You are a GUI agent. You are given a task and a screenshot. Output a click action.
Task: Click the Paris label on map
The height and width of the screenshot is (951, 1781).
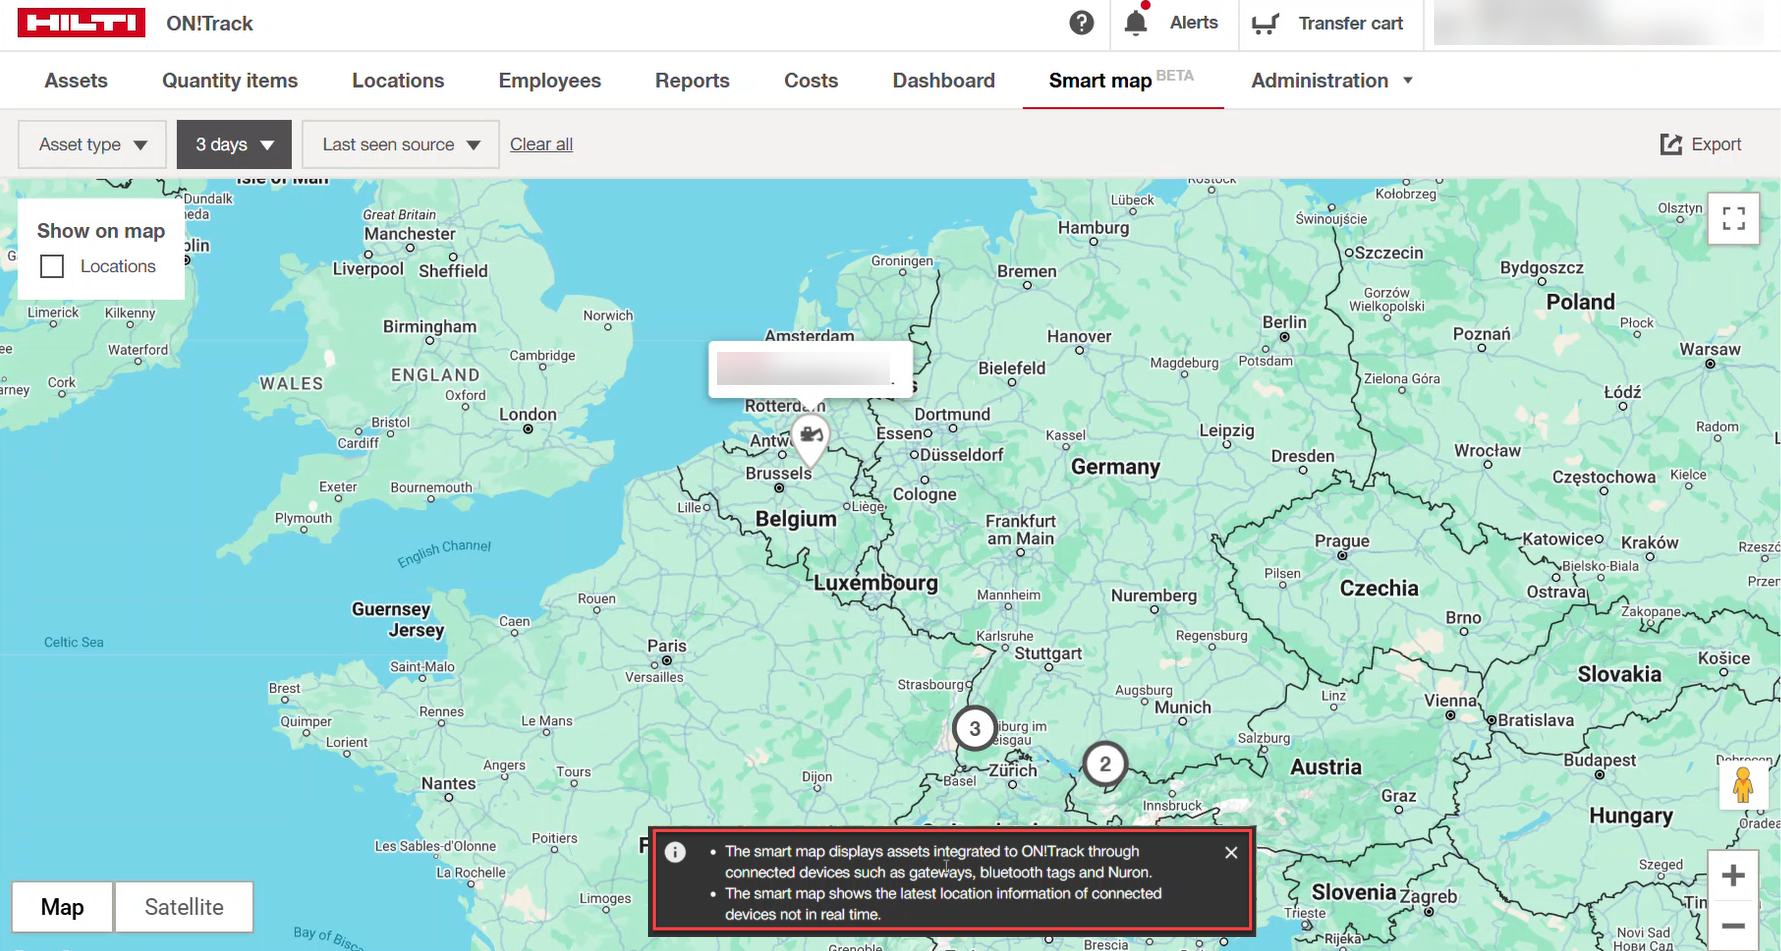click(x=667, y=646)
